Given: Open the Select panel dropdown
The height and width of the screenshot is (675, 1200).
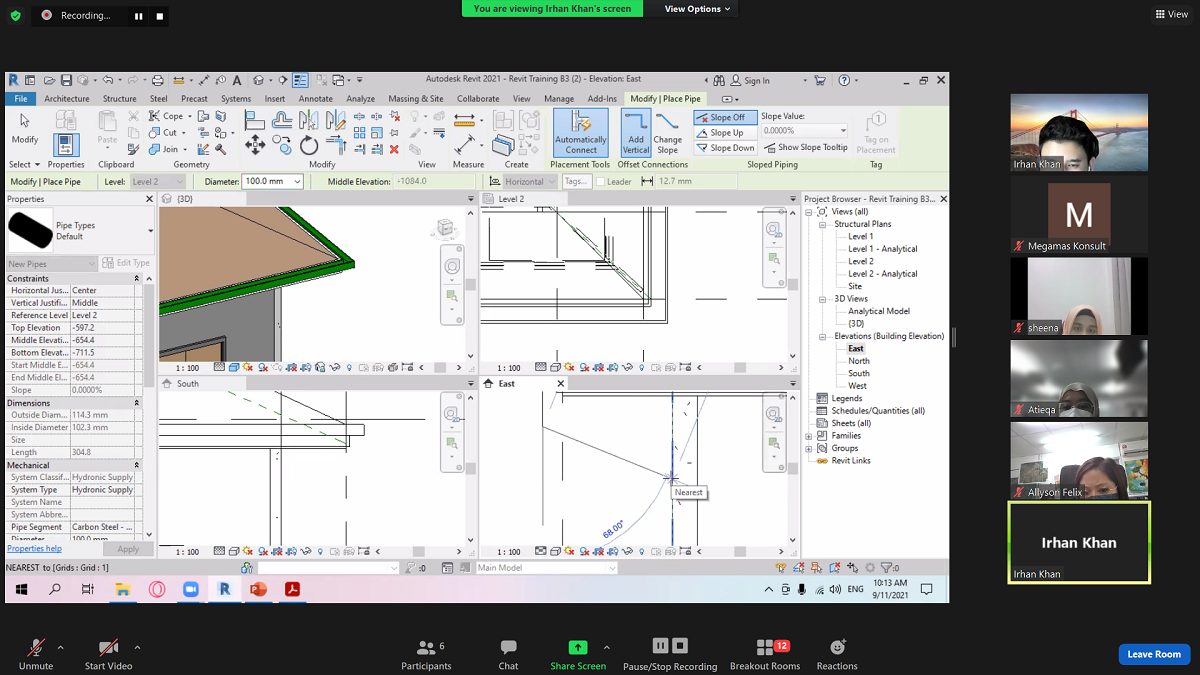Looking at the screenshot, I should click(25, 164).
